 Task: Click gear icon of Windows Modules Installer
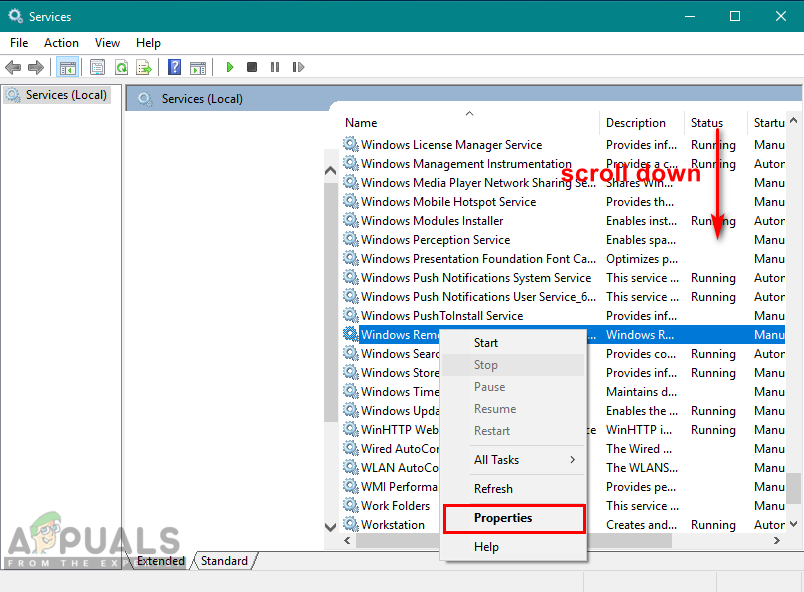(351, 220)
